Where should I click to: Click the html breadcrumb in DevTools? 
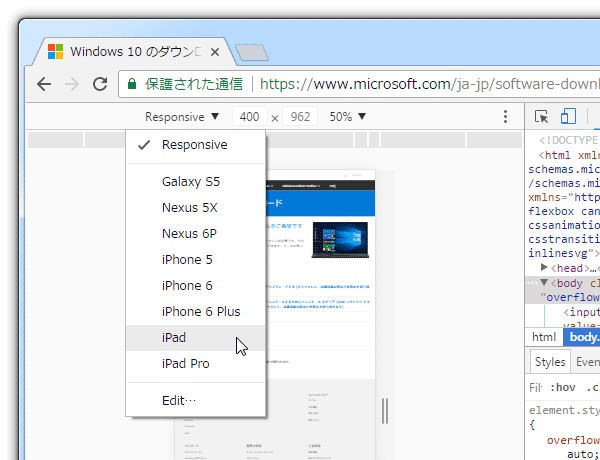544,337
